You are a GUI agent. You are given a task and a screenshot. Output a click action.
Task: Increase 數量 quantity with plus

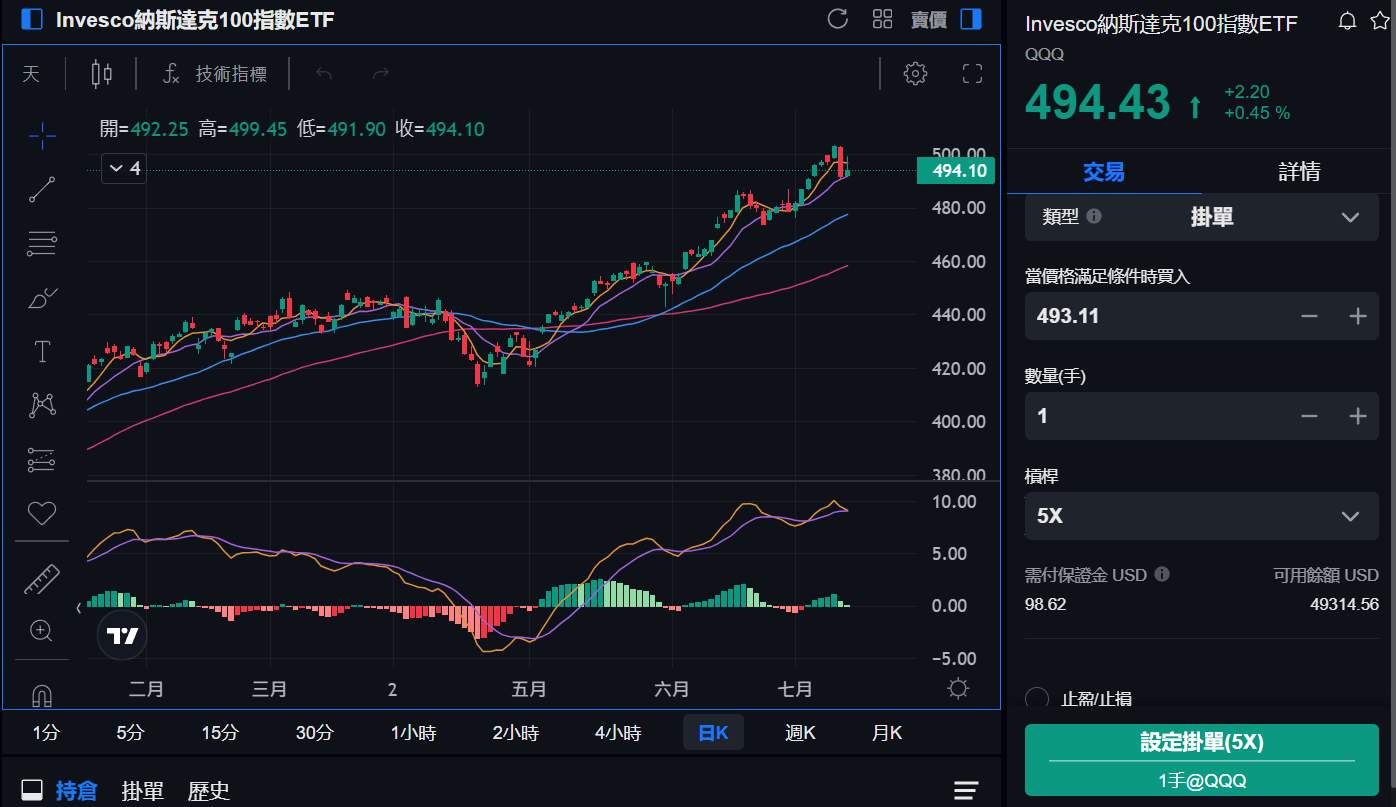[1357, 416]
